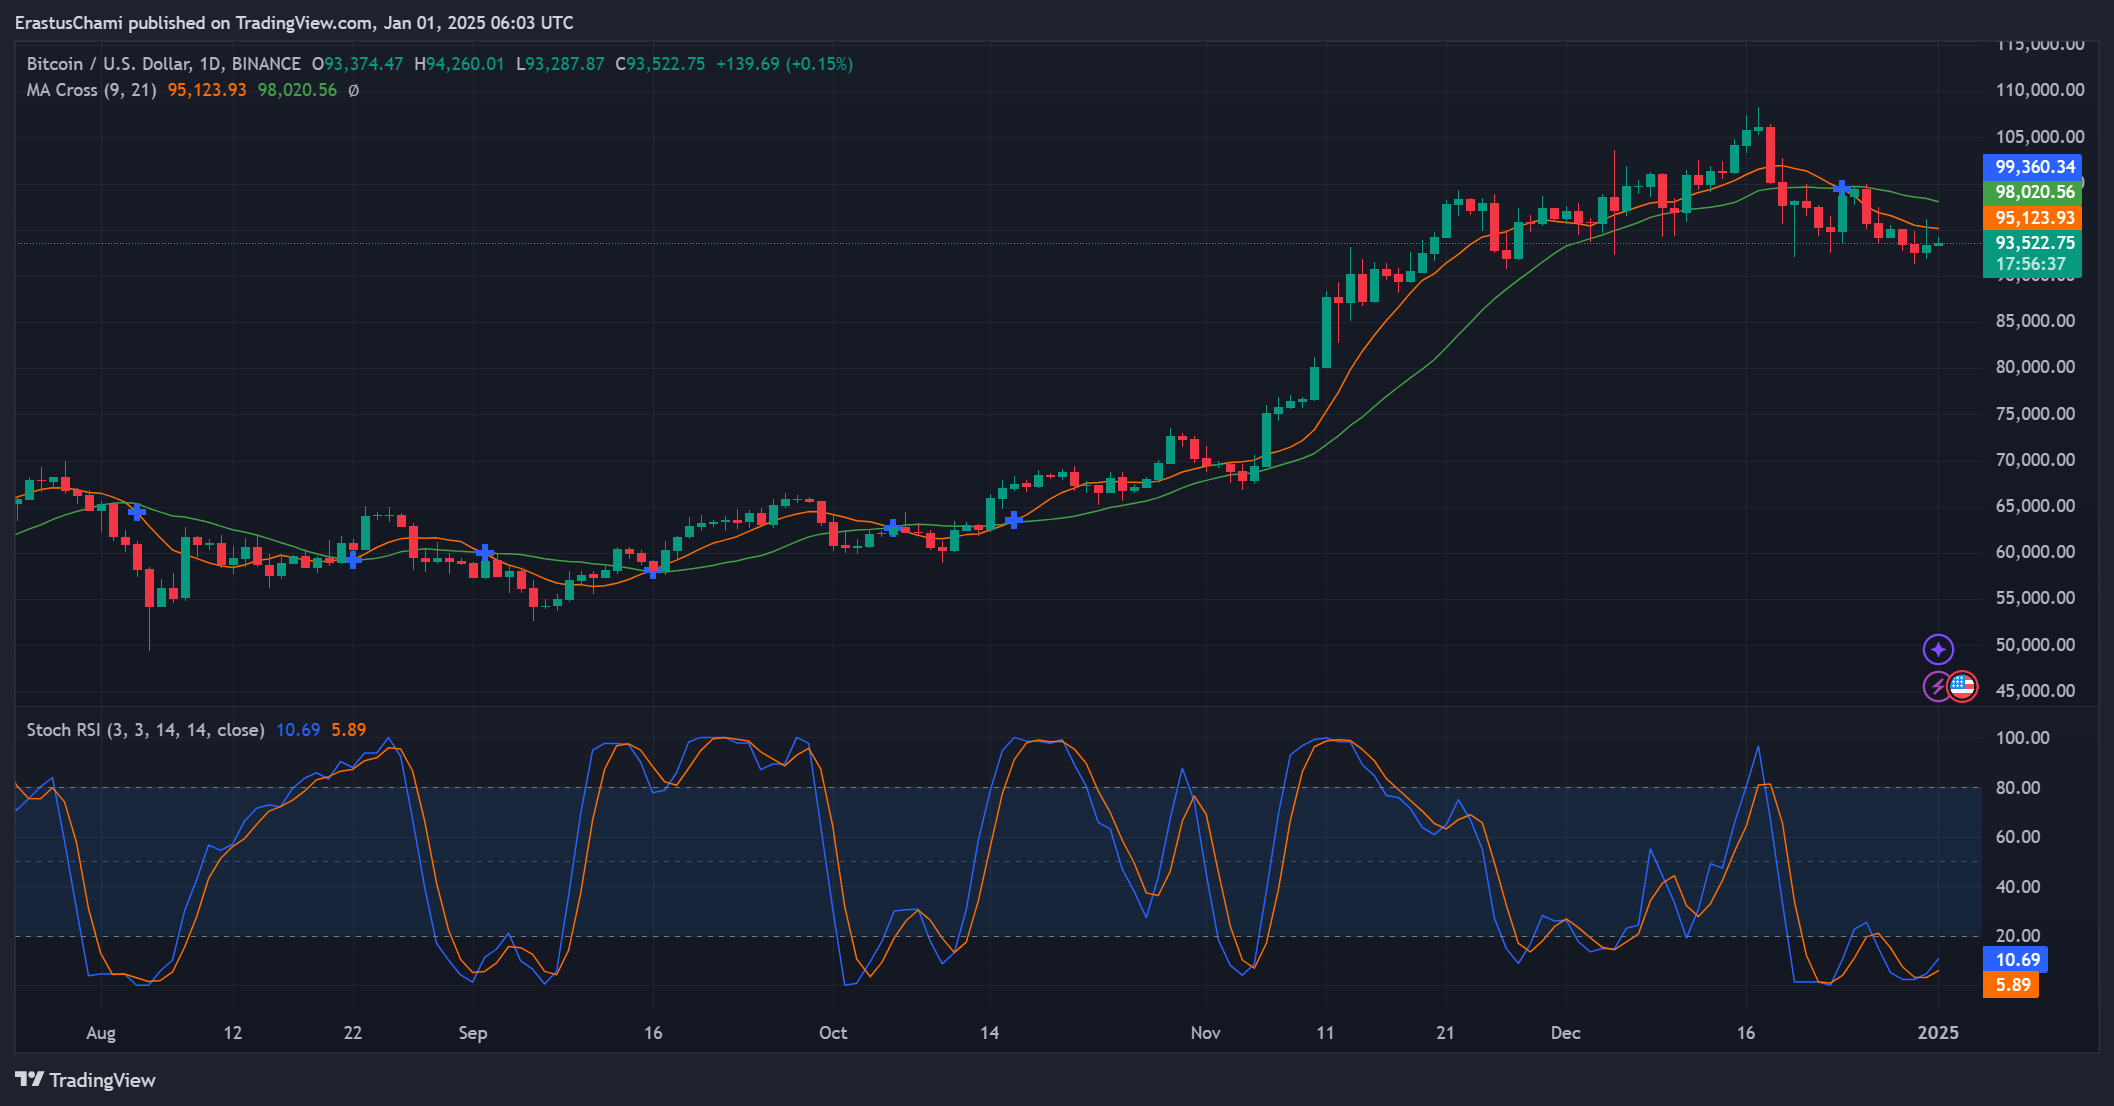This screenshot has width=2114, height=1106.
Task: Click the 93,522.75 current price label
Action: pos(2032,243)
